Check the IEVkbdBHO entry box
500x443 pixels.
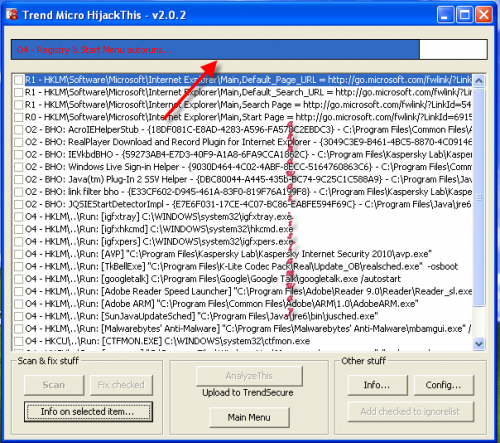point(19,155)
